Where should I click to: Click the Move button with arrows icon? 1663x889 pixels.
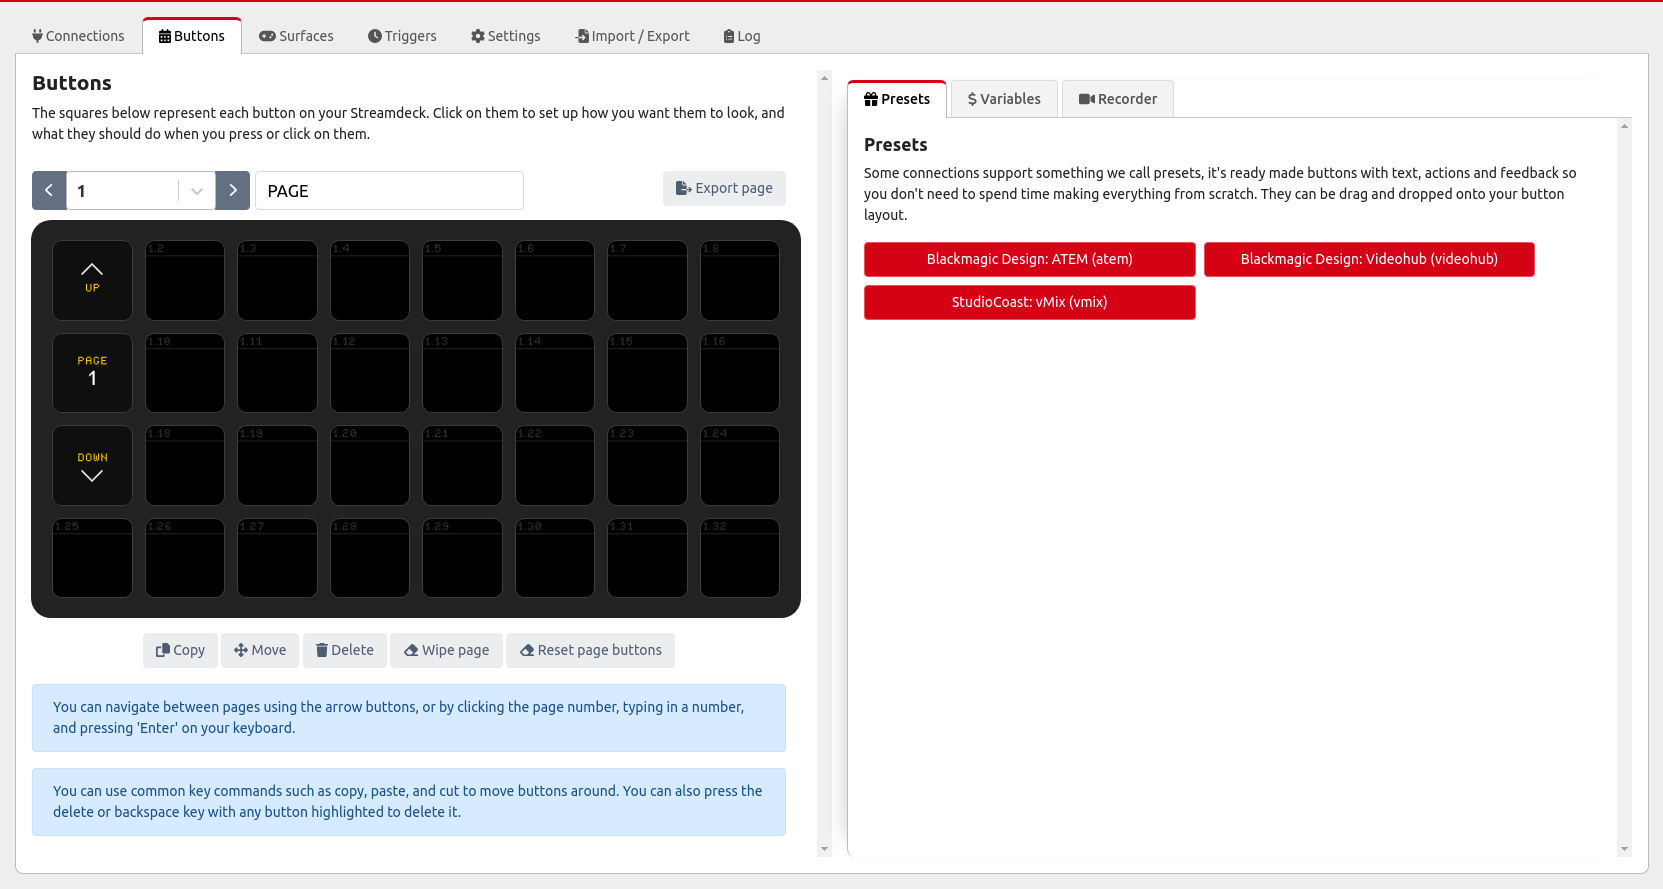[260, 650]
